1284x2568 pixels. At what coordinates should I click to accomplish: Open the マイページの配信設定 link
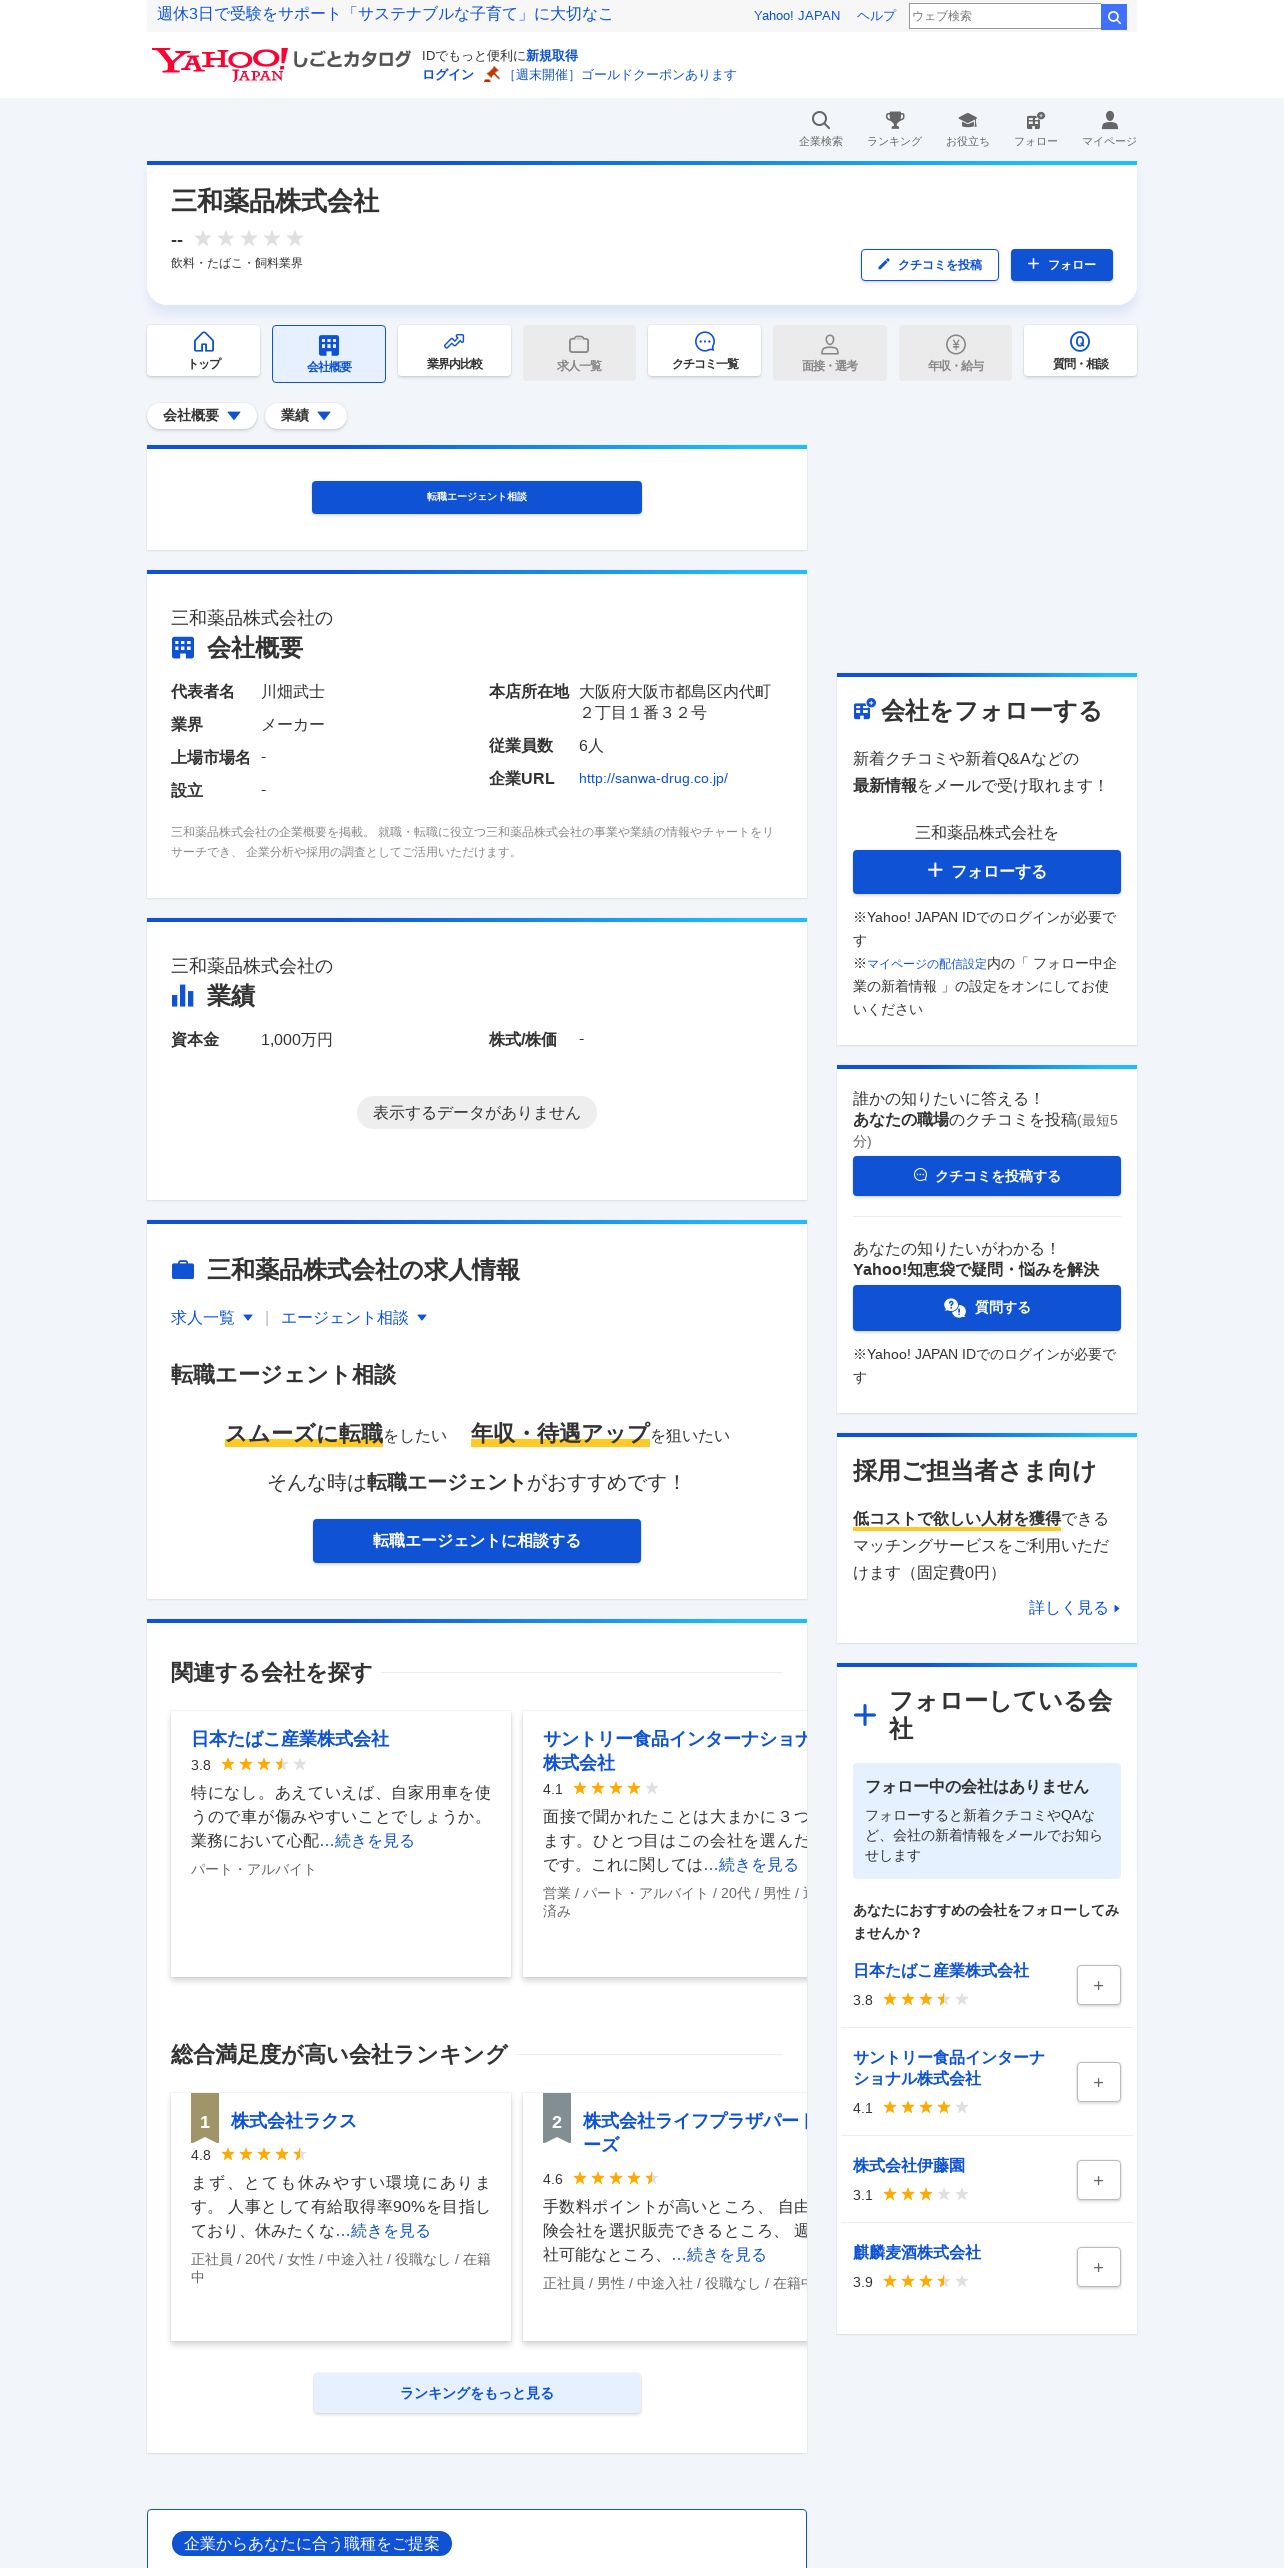tap(927, 963)
